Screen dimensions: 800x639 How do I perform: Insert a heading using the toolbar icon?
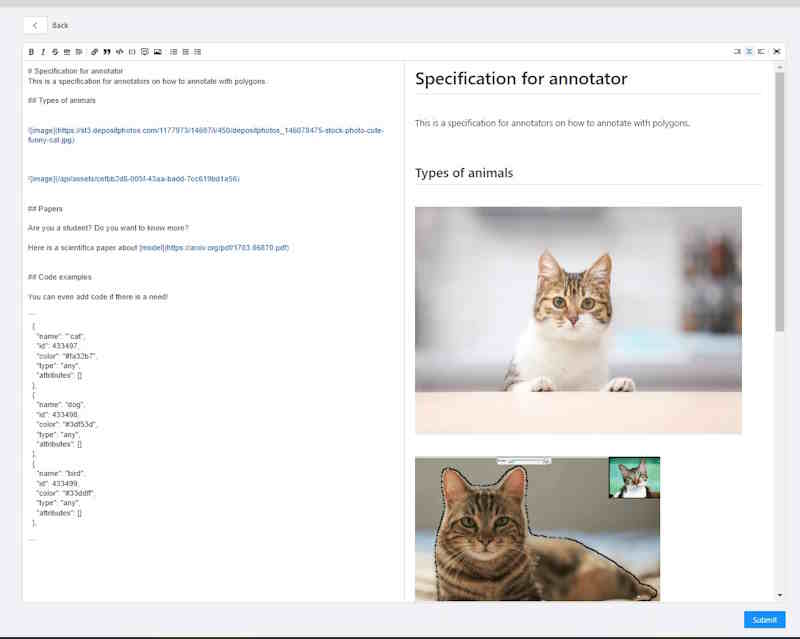tap(66, 51)
